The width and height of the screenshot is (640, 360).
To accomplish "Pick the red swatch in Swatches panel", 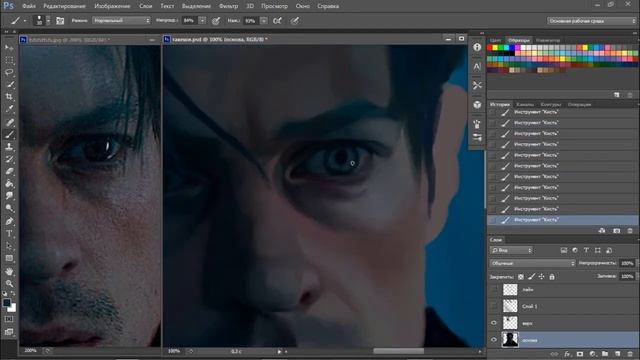I will (x=490, y=48).
